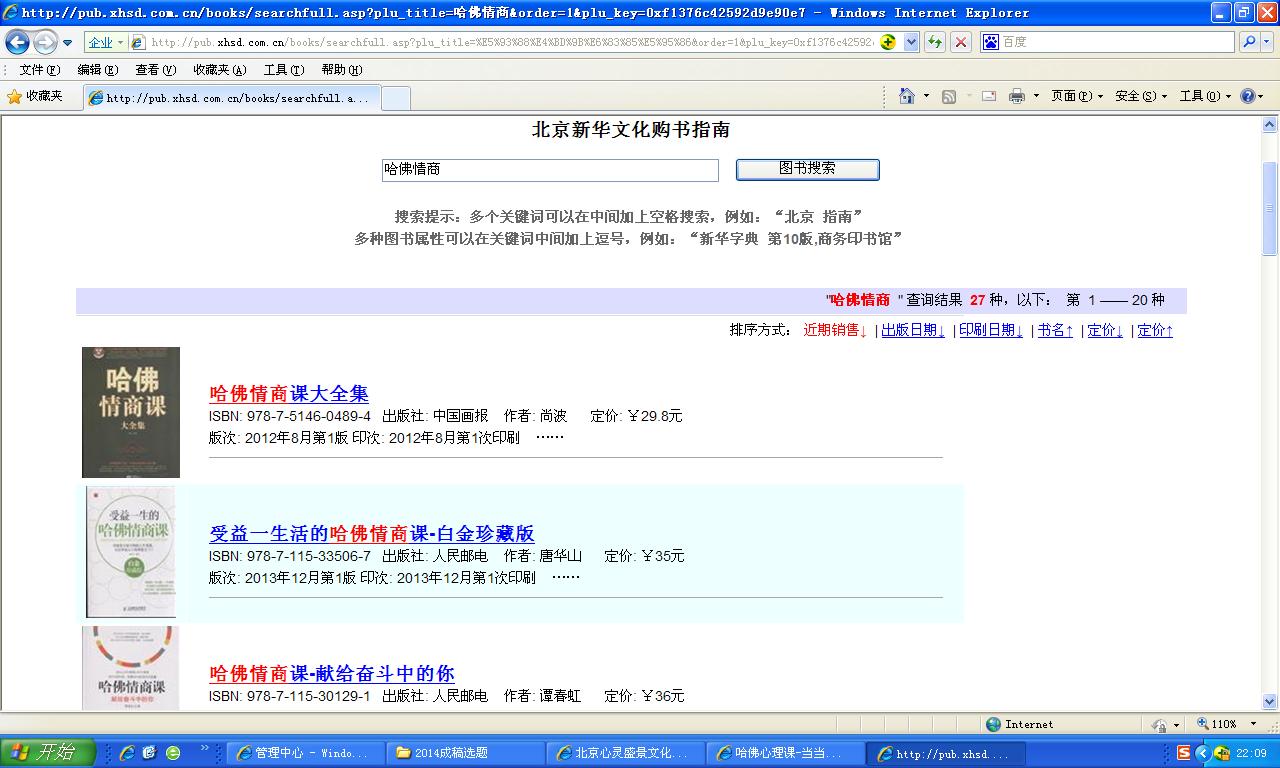Screen dimensions: 1280x768
Task: Stop loading with the red X icon
Action: (960, 42)
